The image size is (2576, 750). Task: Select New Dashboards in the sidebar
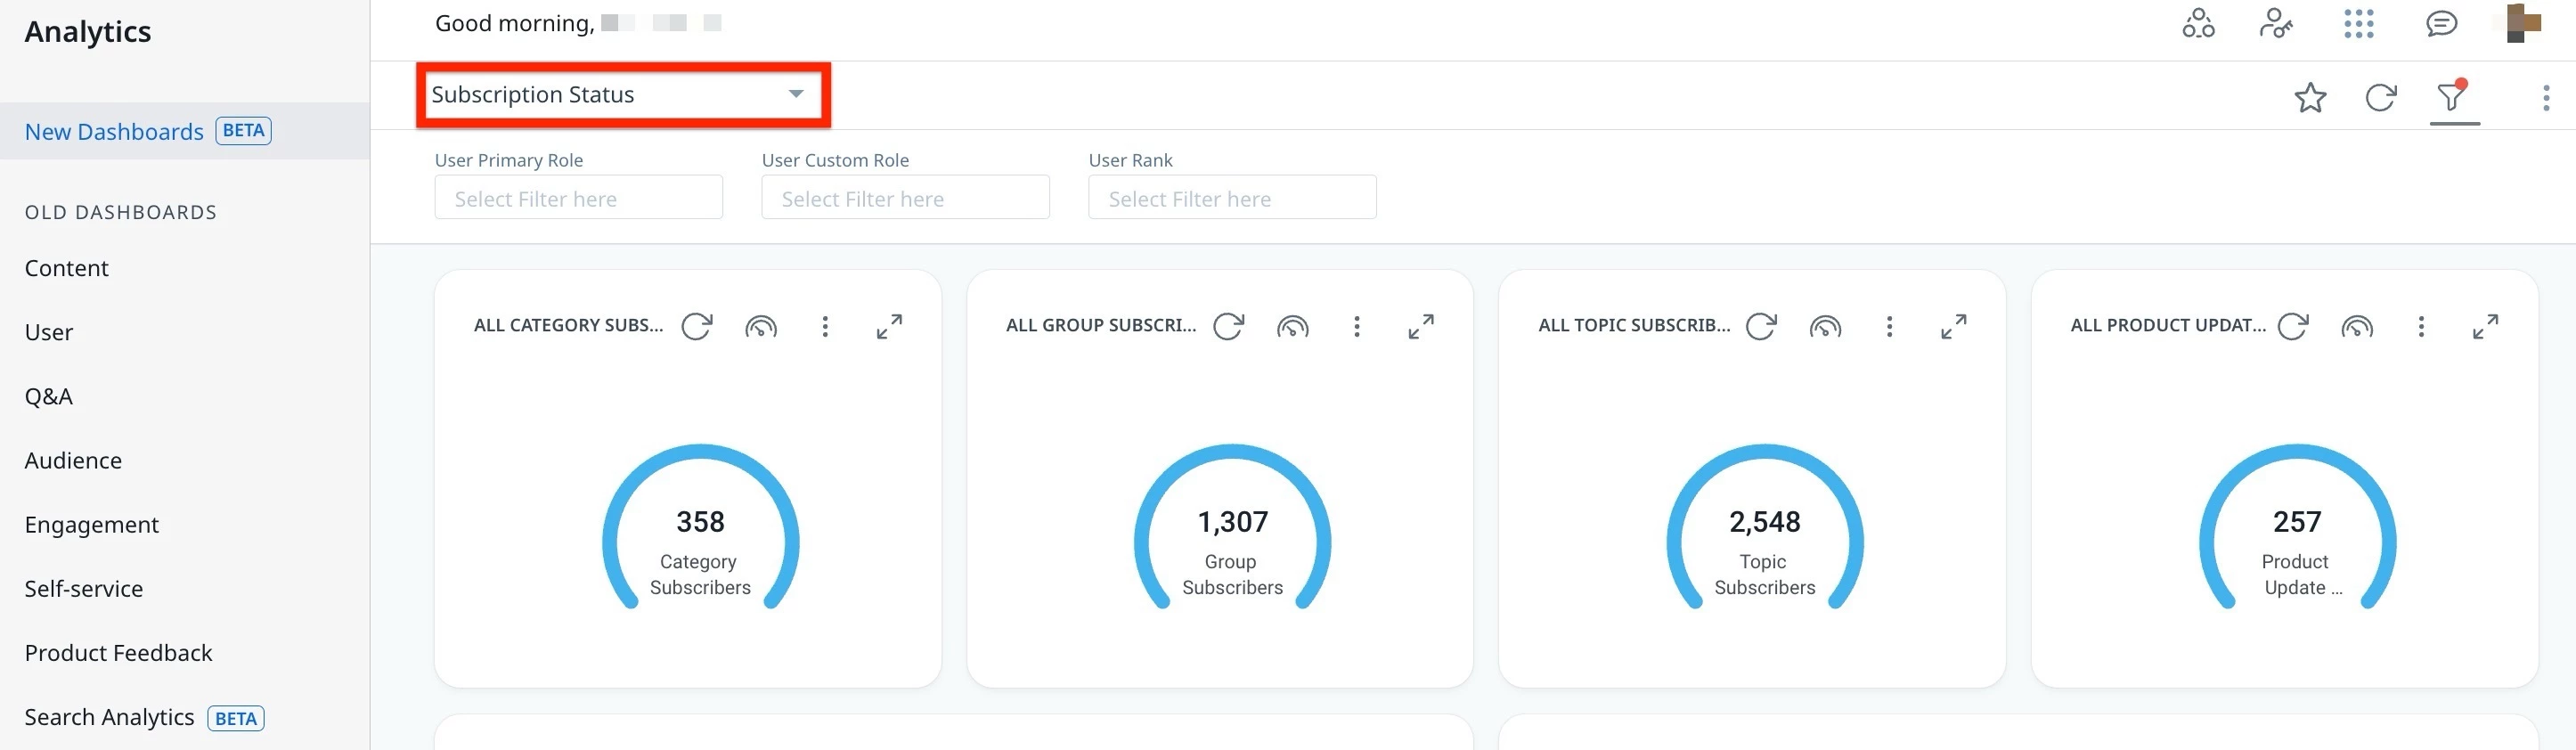click(185, 131)
